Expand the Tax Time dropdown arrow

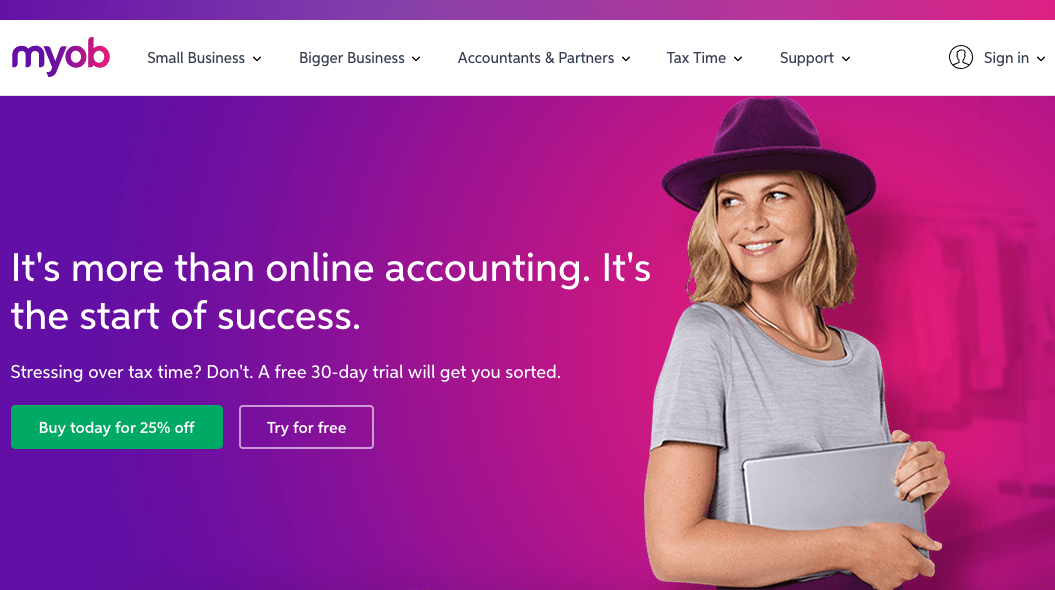pos(737,59)
